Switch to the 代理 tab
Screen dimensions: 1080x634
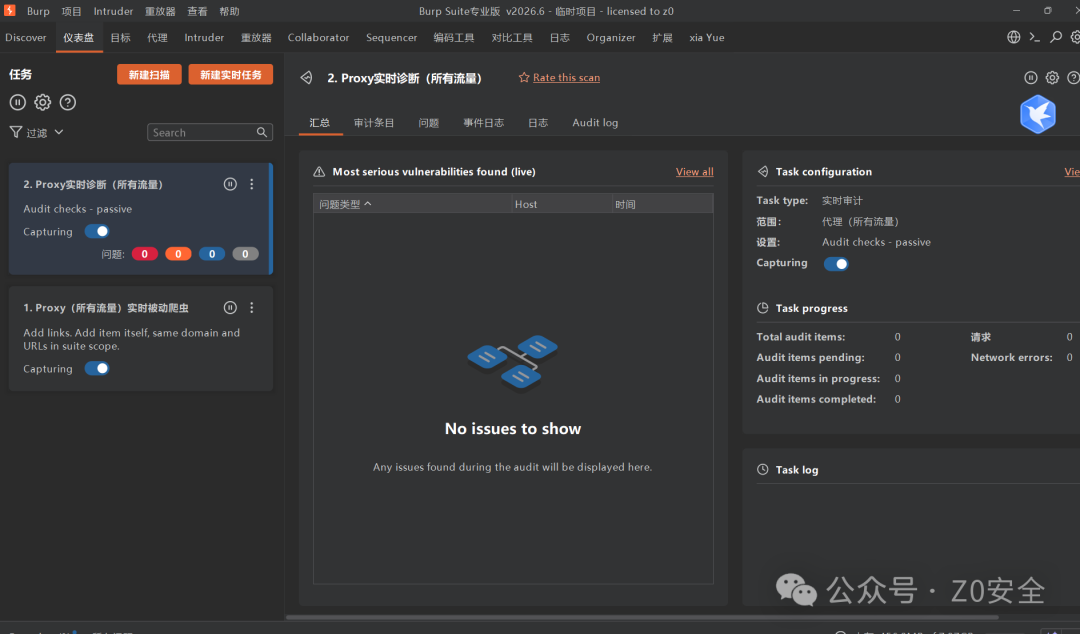[x=157, y=37]
